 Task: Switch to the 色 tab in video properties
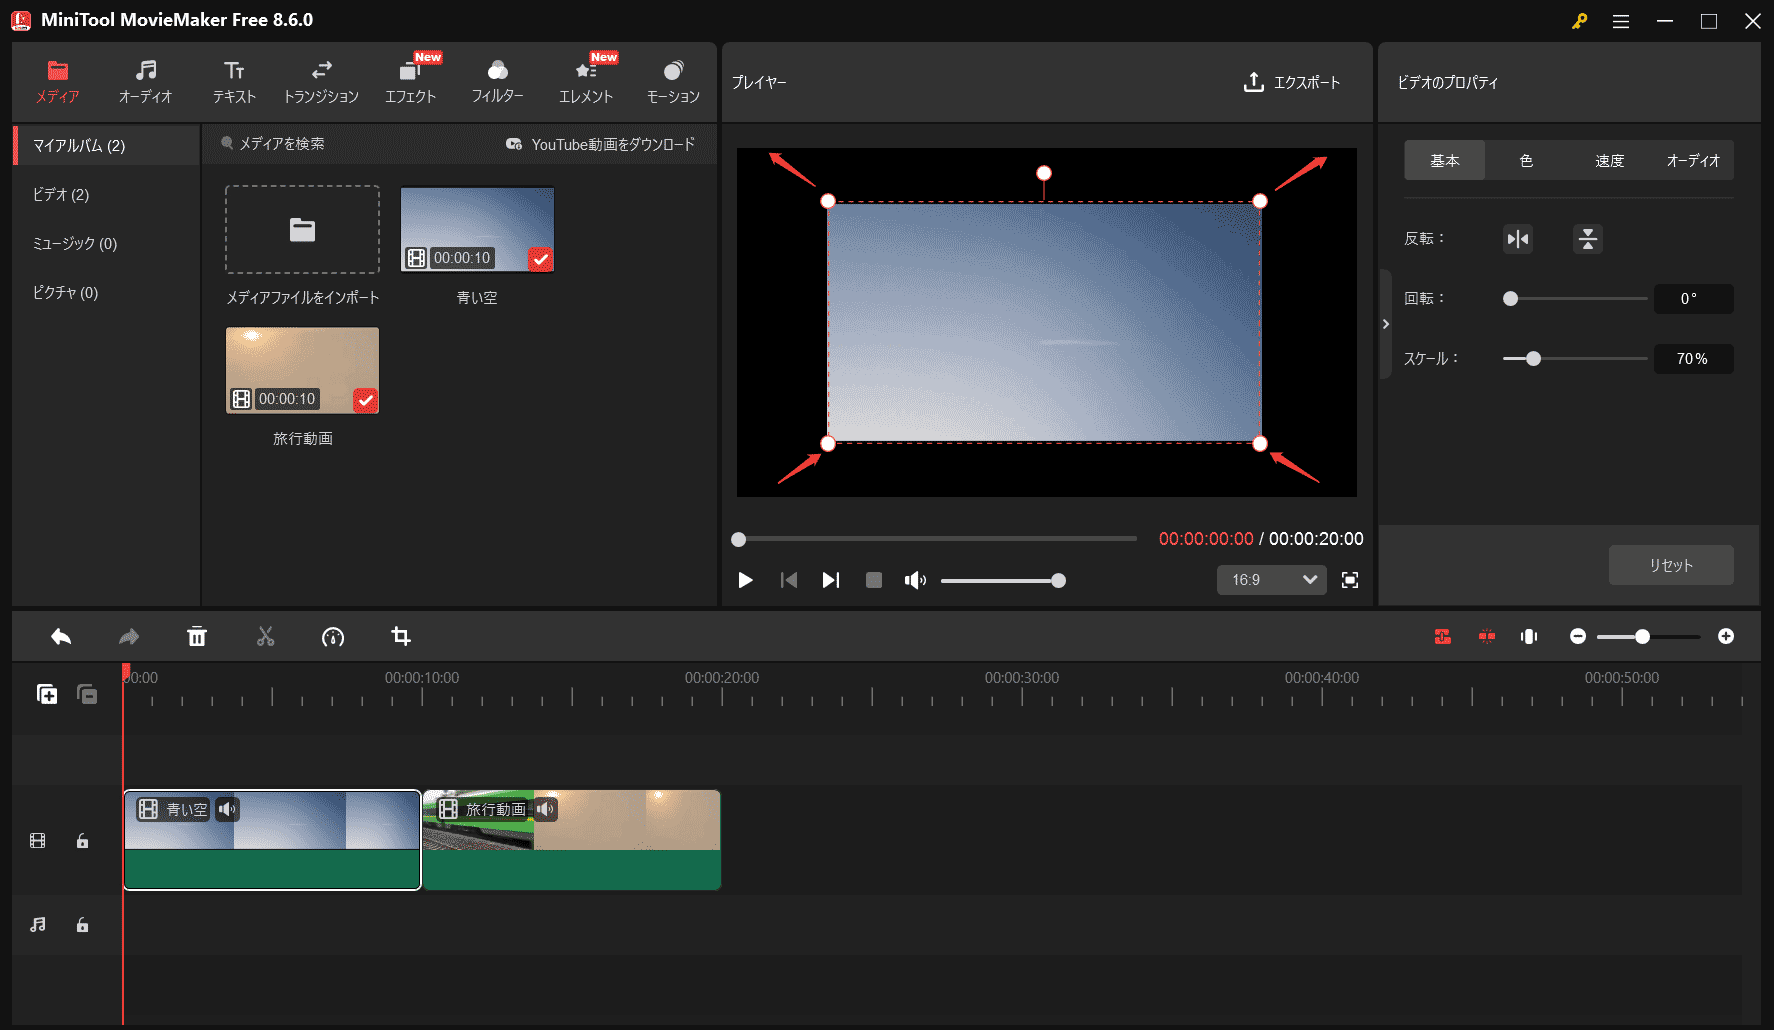[x=1526, y=160]
